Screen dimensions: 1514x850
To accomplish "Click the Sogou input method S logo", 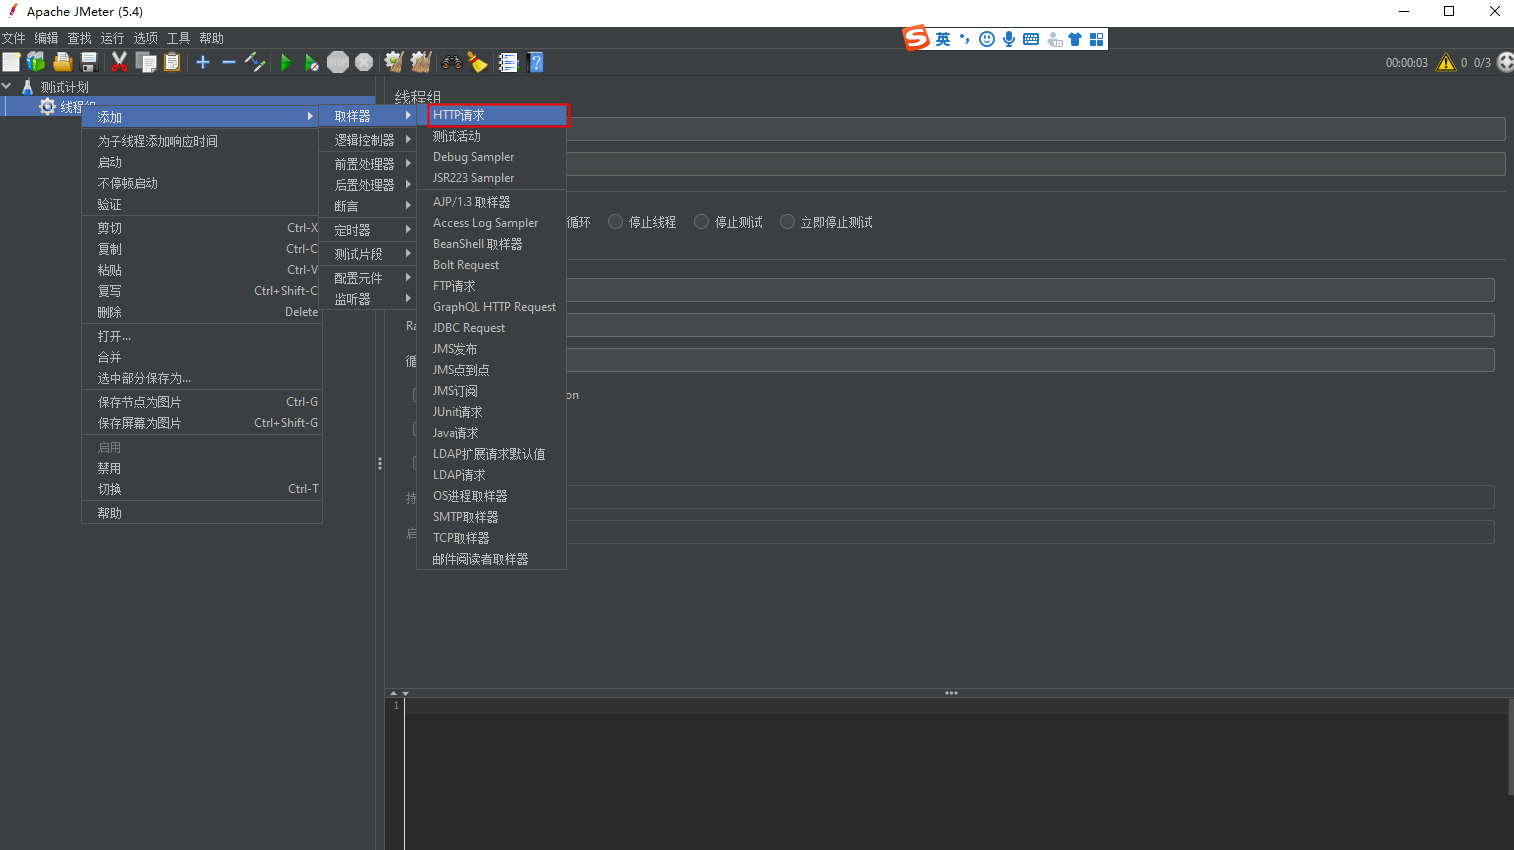I will coord(916,38).
